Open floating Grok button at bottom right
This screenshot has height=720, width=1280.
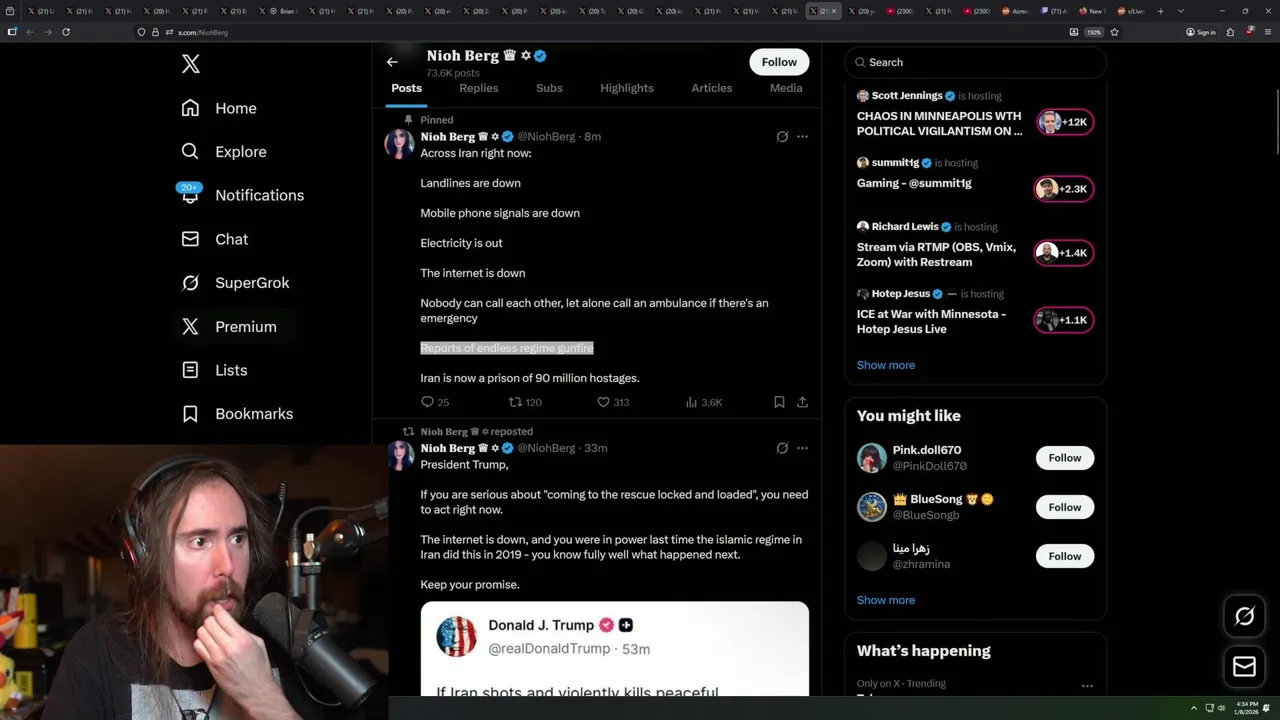click(1244, 617)
